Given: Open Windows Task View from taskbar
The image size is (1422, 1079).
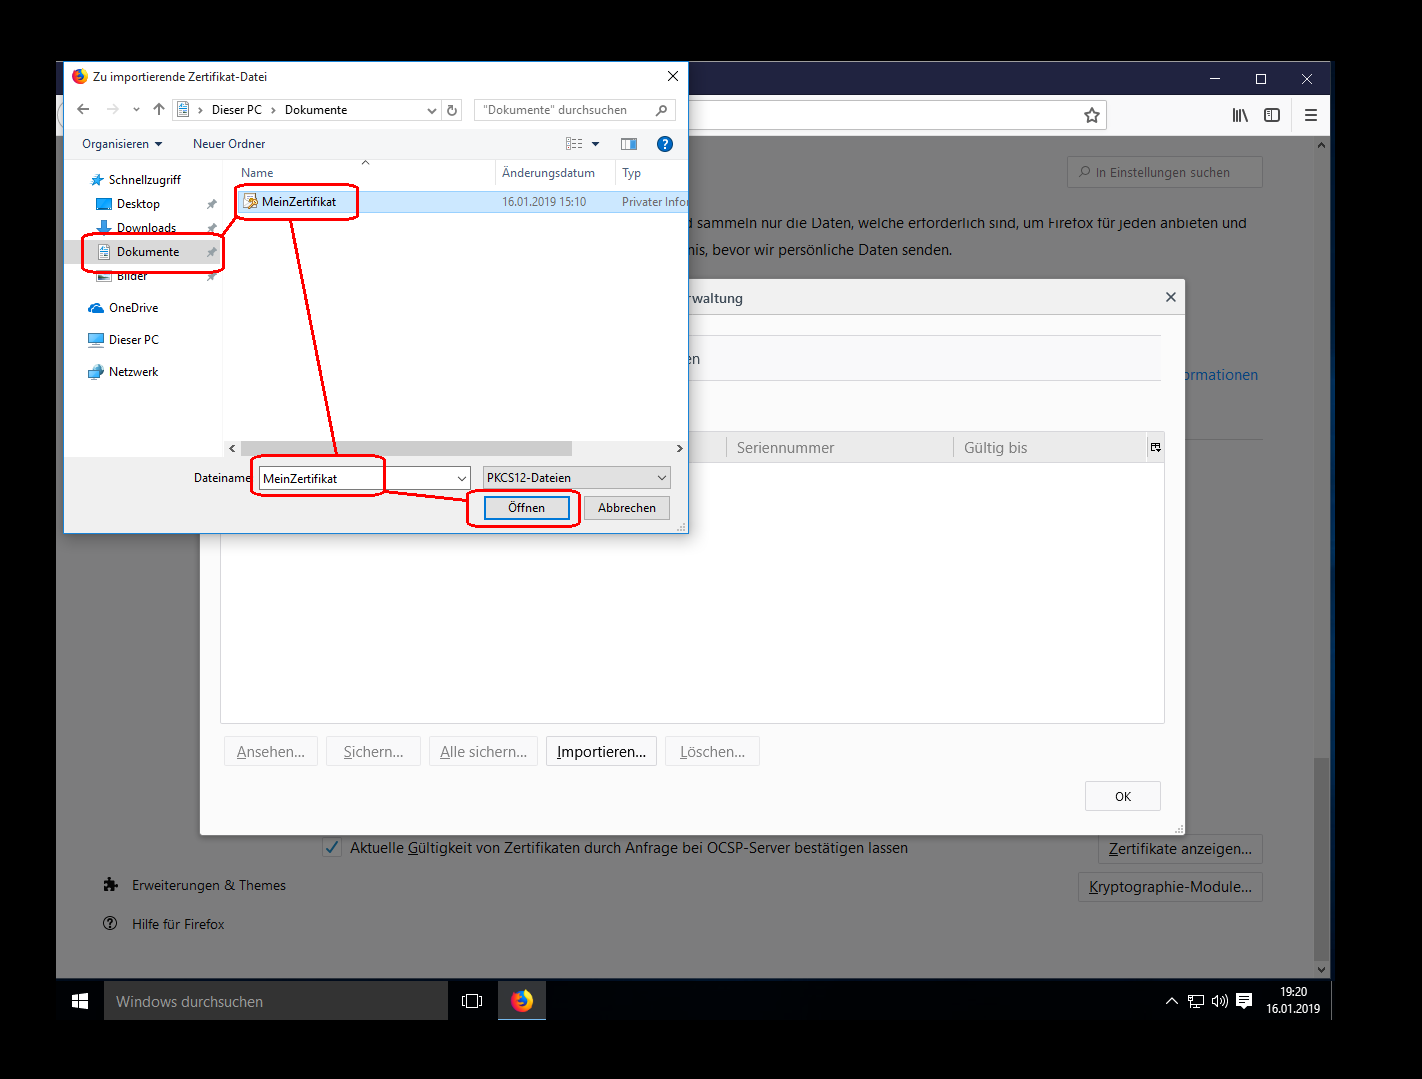Looking at the screenshot, I should pos(472,1001).
